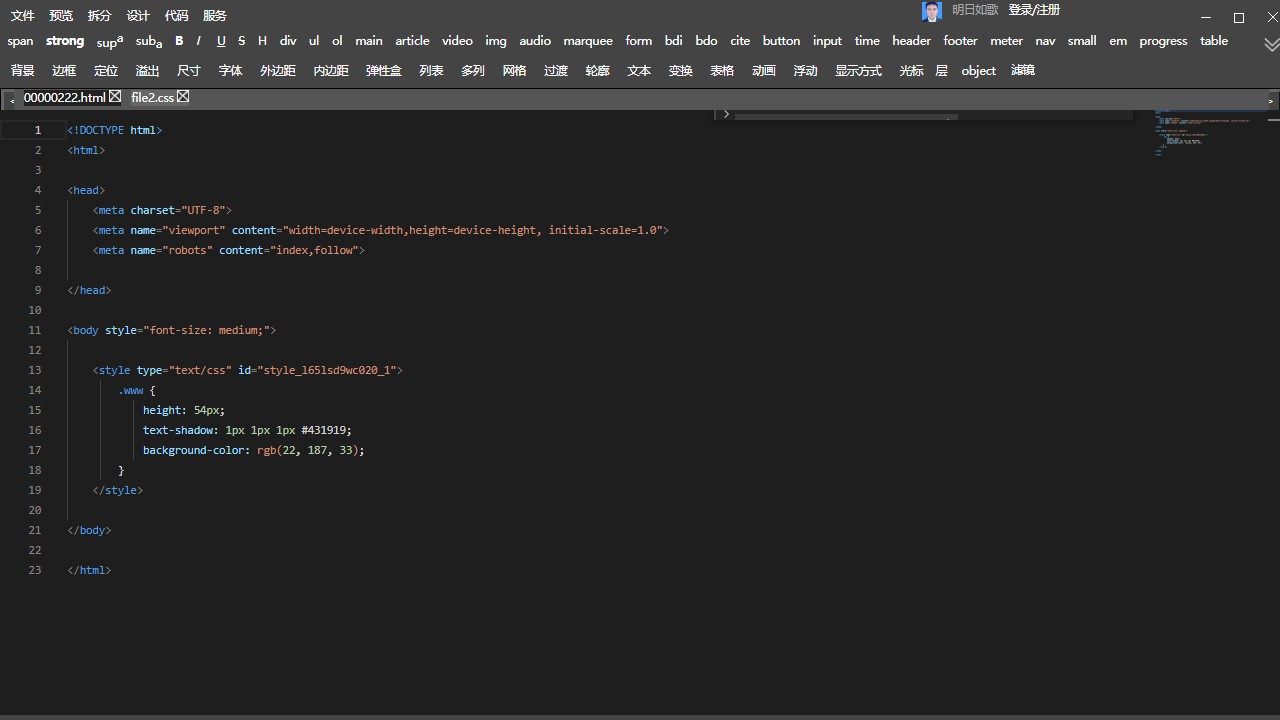Open the 背景 background style option
1280x720 pixels.
point(22,71)
